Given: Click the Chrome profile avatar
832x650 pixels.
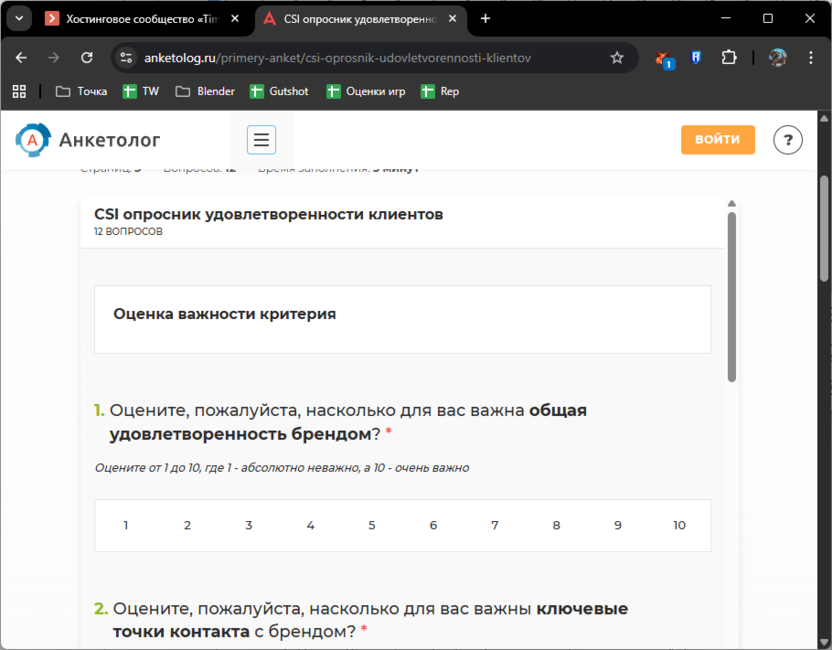Looking at the screenshot, I should (x=778, y=58).
